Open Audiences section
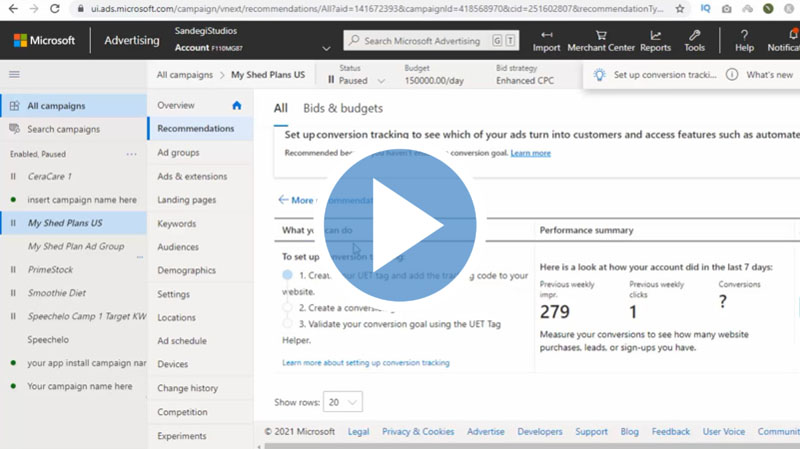Screen dimensions: 800x449 (x=178, y=247)
